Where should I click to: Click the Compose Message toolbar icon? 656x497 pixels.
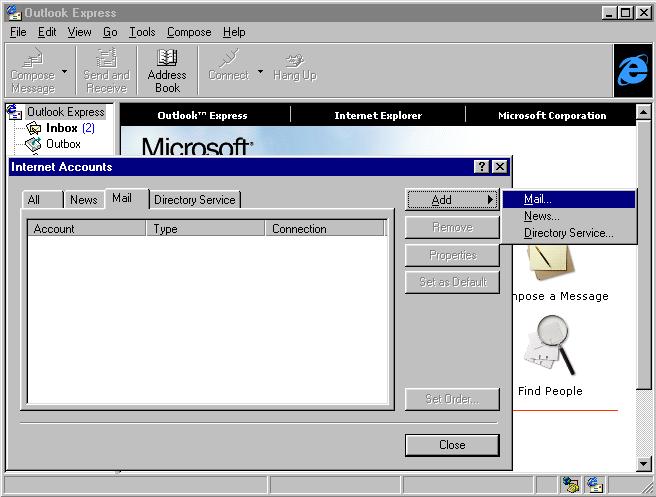[33, 70]
